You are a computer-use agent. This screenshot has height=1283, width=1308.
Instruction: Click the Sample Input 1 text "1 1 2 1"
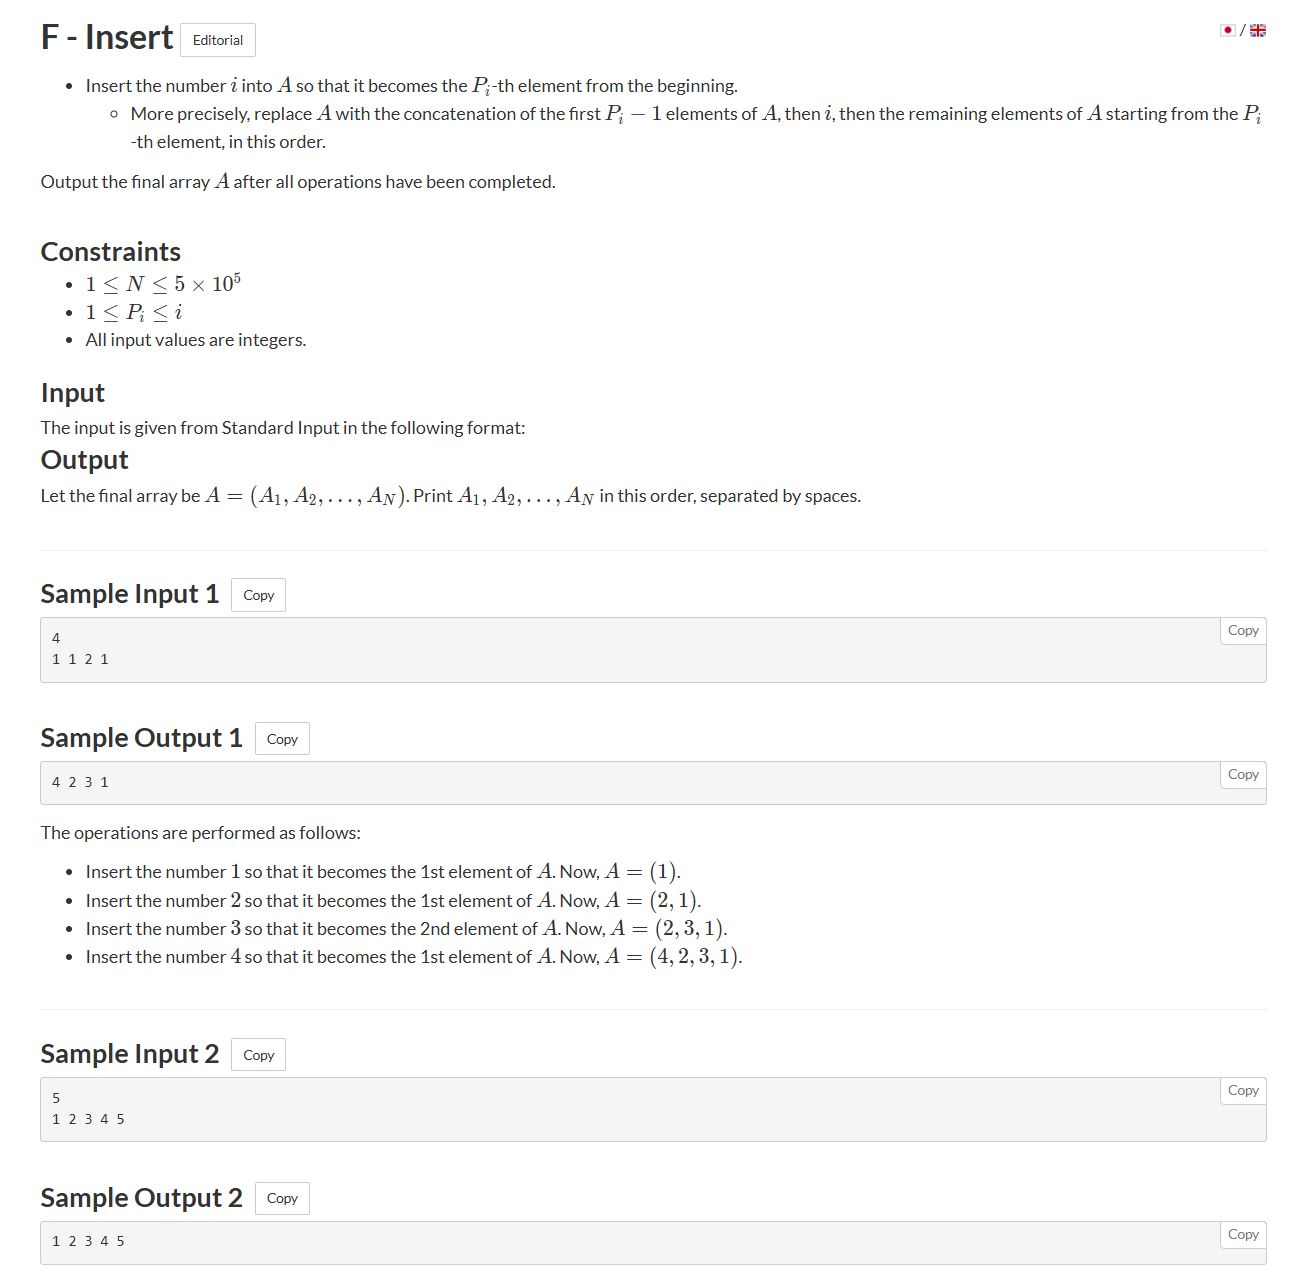coord(80,659)
